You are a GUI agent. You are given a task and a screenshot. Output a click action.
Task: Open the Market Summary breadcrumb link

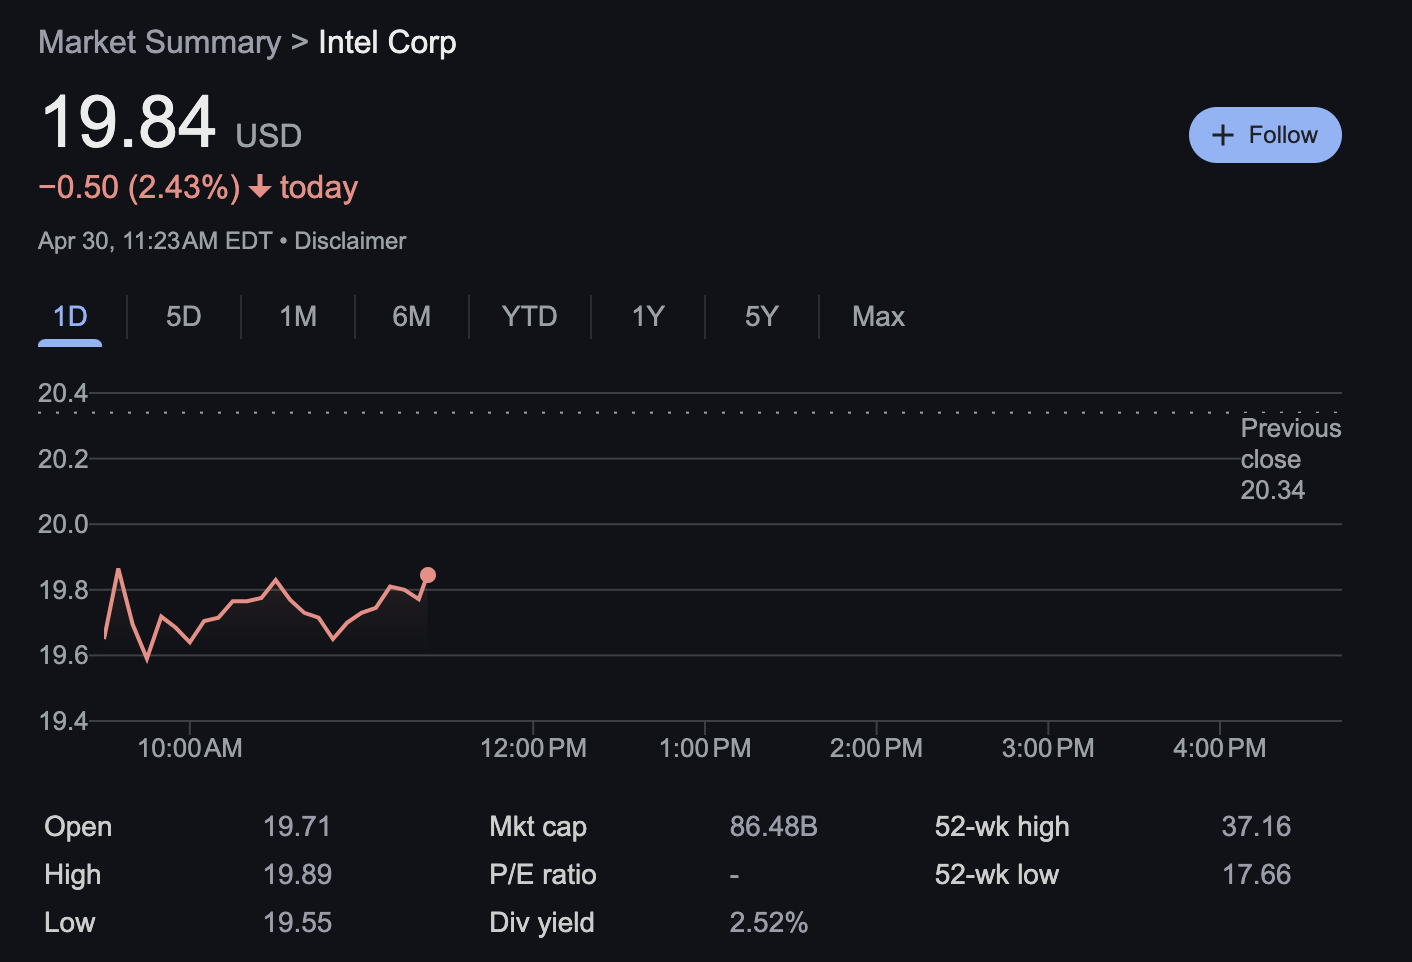pos(160,43)
